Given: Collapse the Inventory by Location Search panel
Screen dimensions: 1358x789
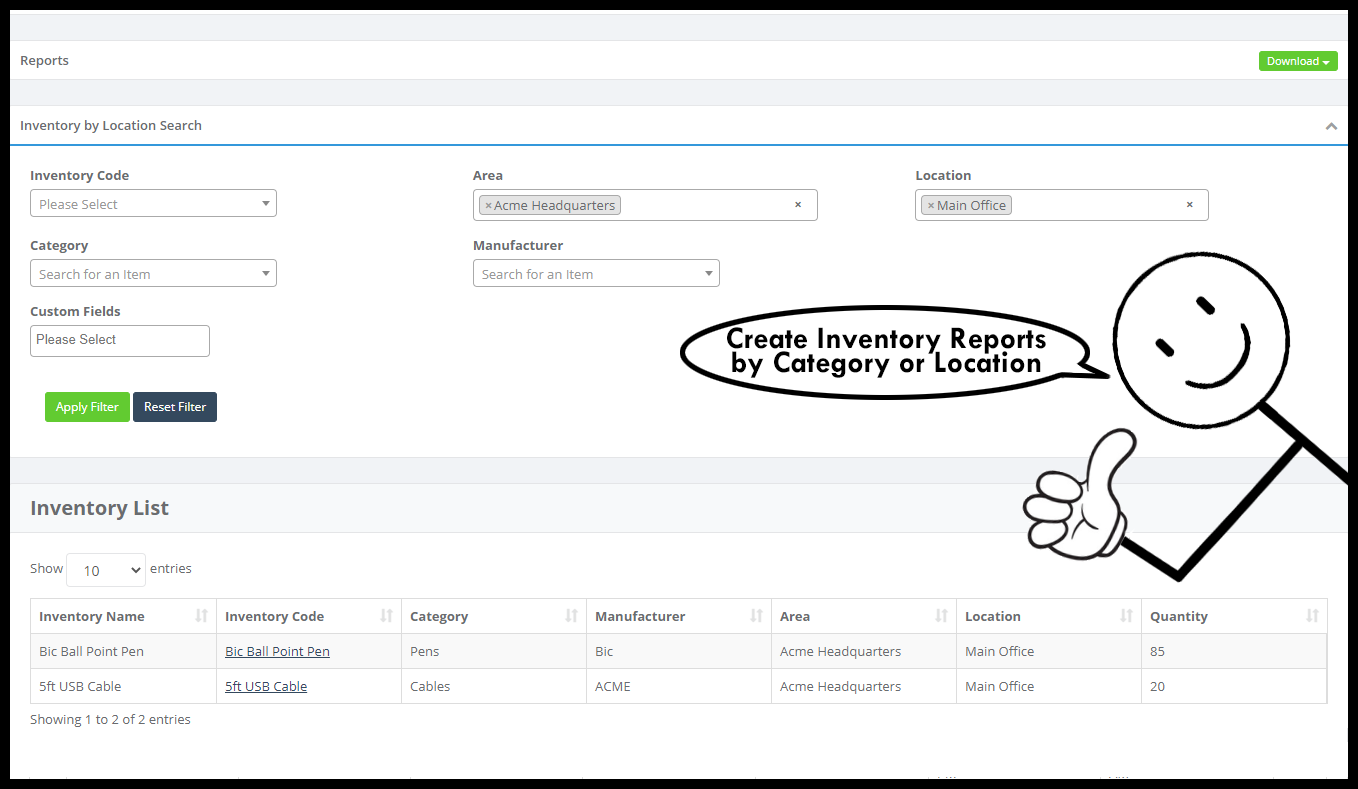Looking at the screenshot, I should pos(1331,126).
